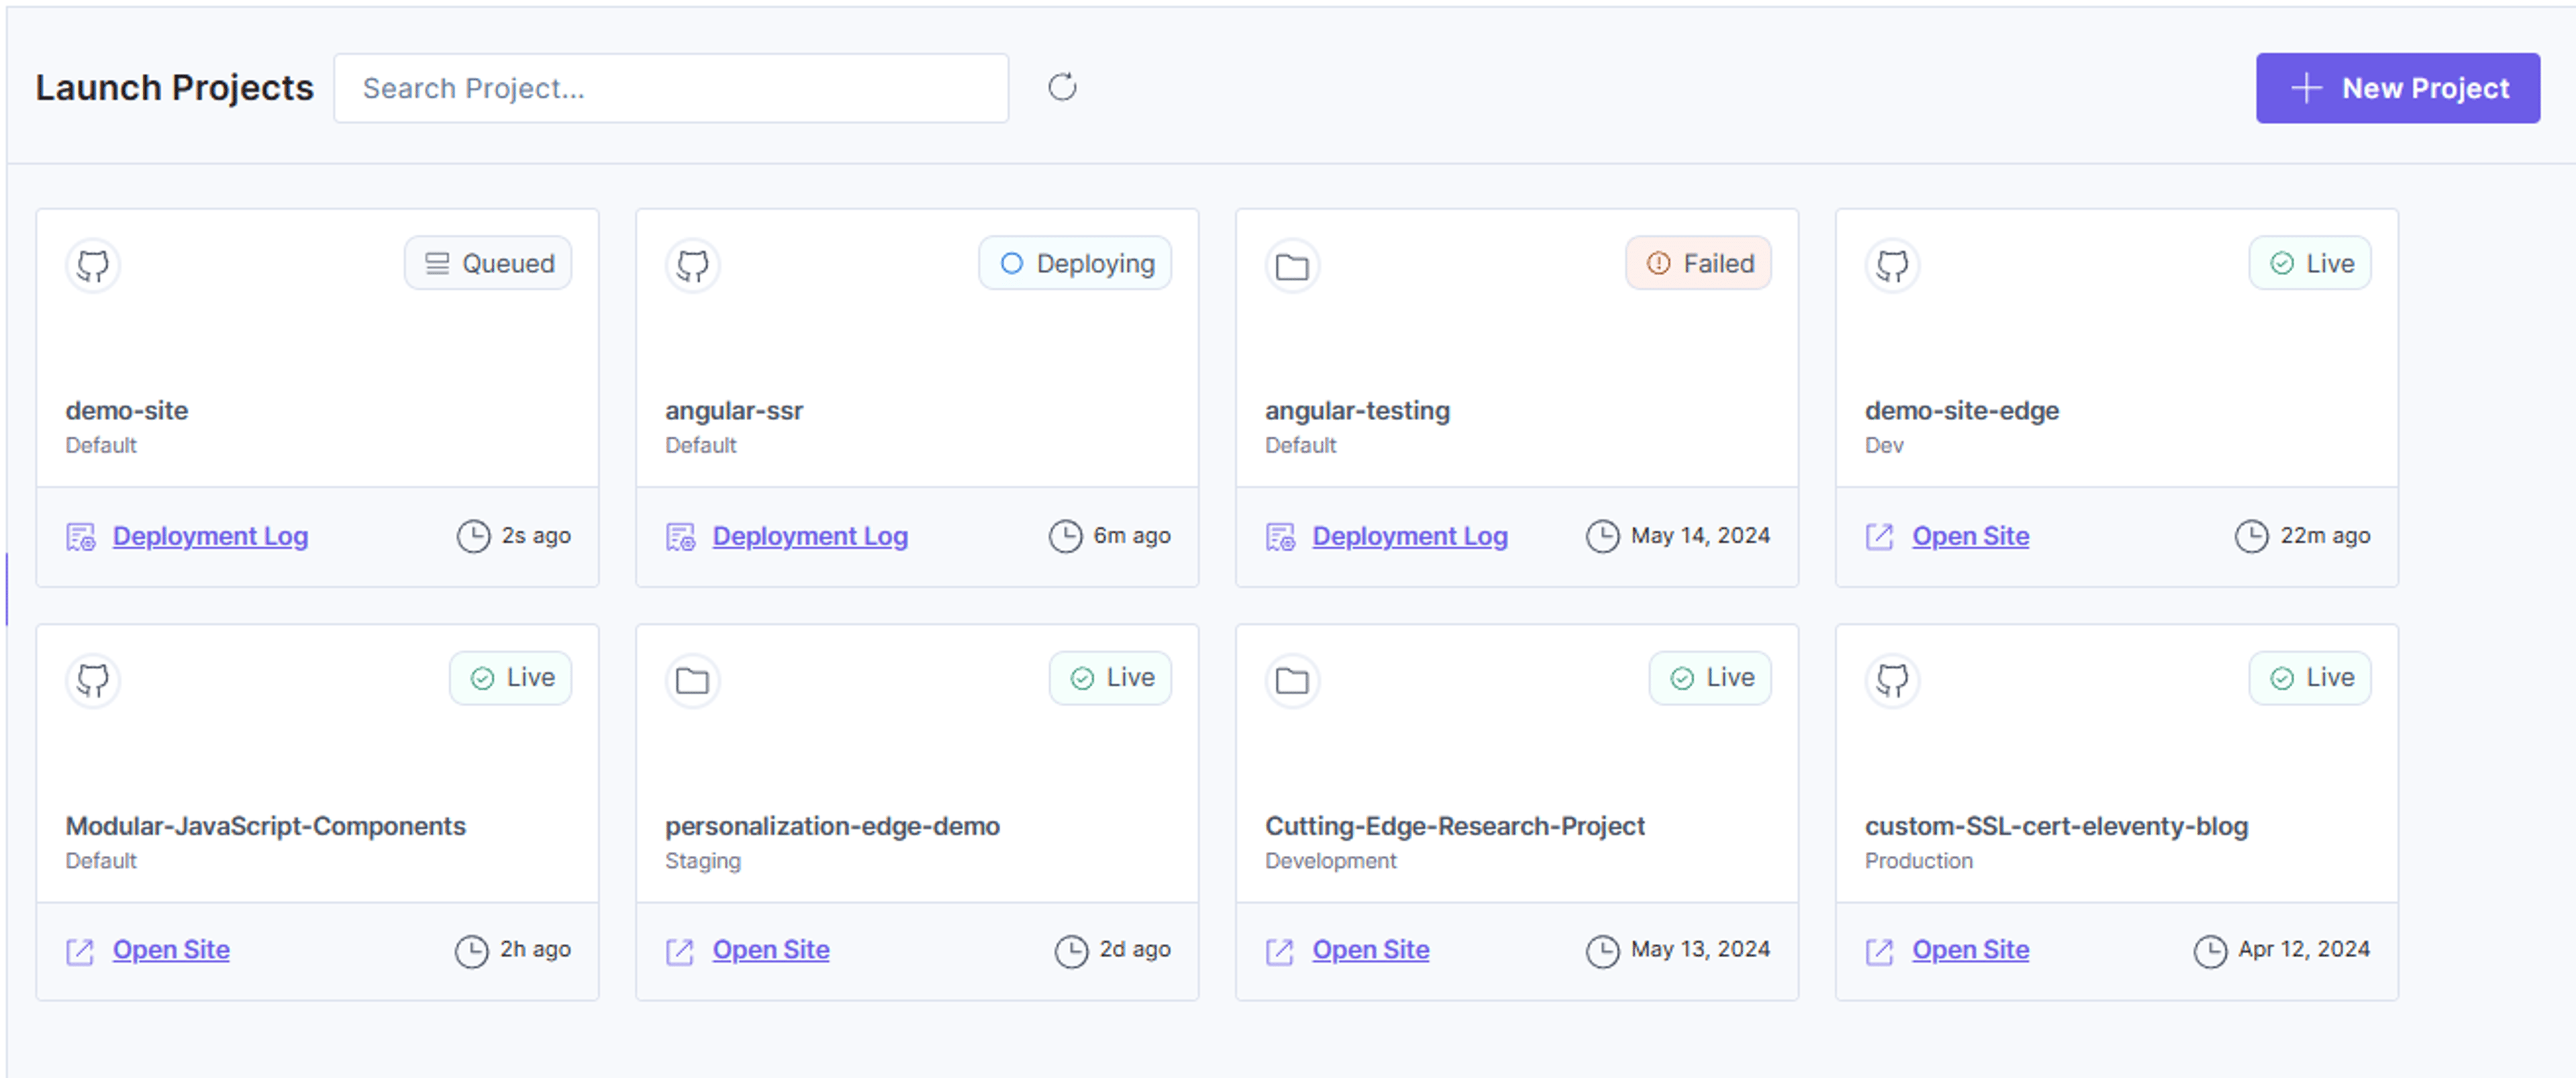The height and width of the screenshot is (1078, 2576).
Task: Open Site for Modular-JavaScript-Components
Action: [171, 950]
